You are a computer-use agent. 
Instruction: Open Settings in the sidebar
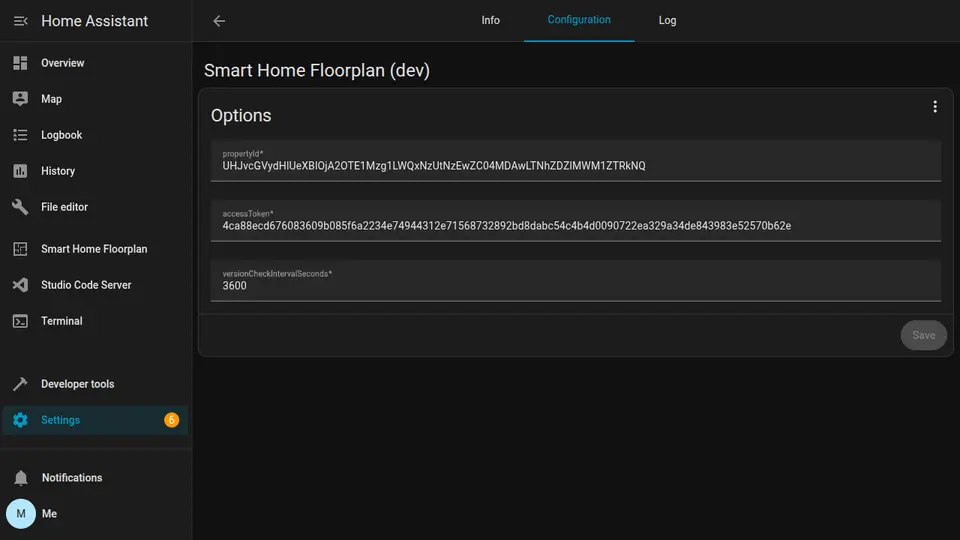tap(96, 420)
